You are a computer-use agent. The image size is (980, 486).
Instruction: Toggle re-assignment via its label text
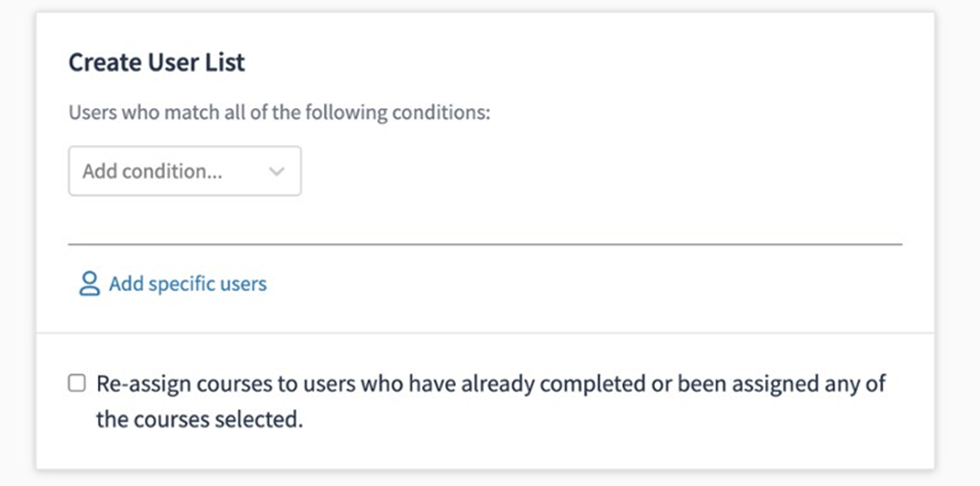point(490,384)
